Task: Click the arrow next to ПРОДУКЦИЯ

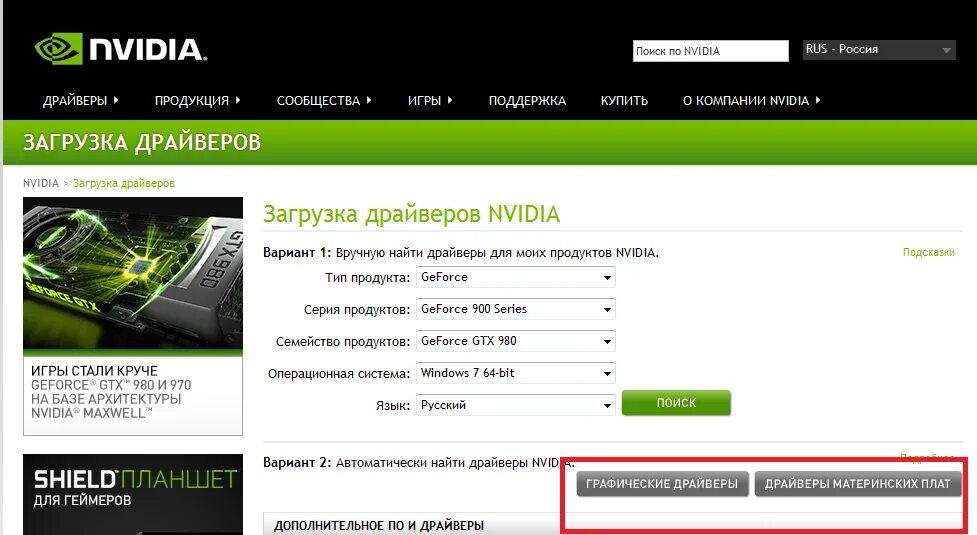Action: click(238, 100)
